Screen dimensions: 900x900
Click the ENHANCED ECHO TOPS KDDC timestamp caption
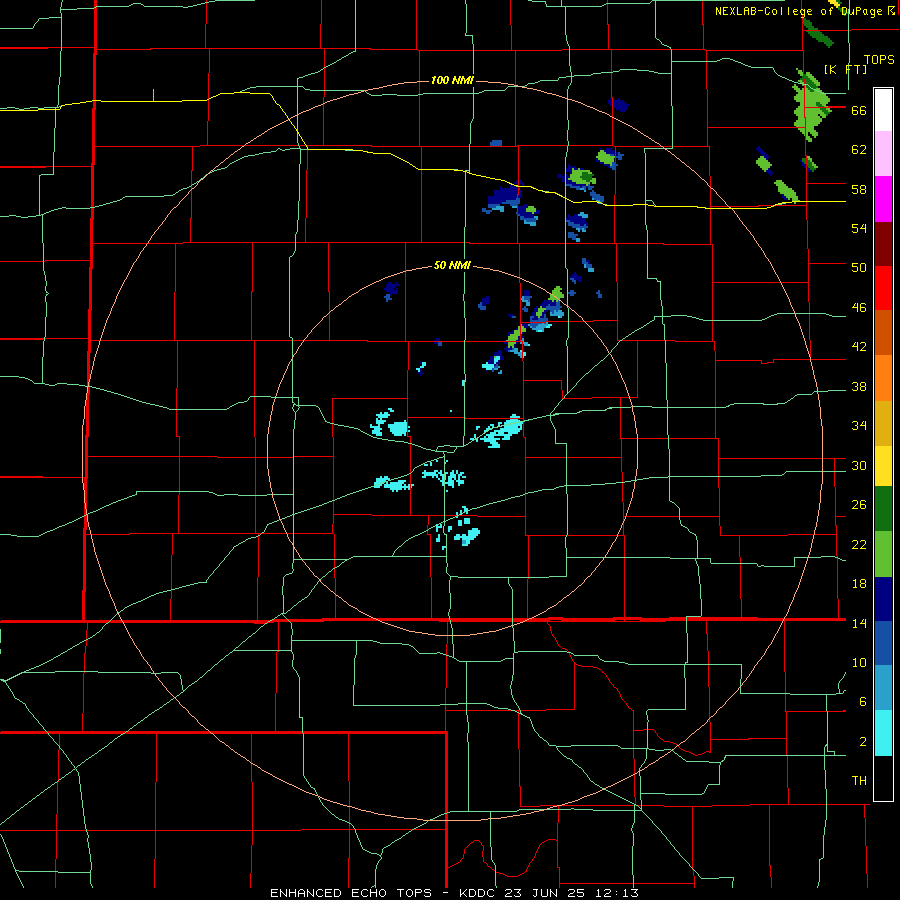(454, 893)
